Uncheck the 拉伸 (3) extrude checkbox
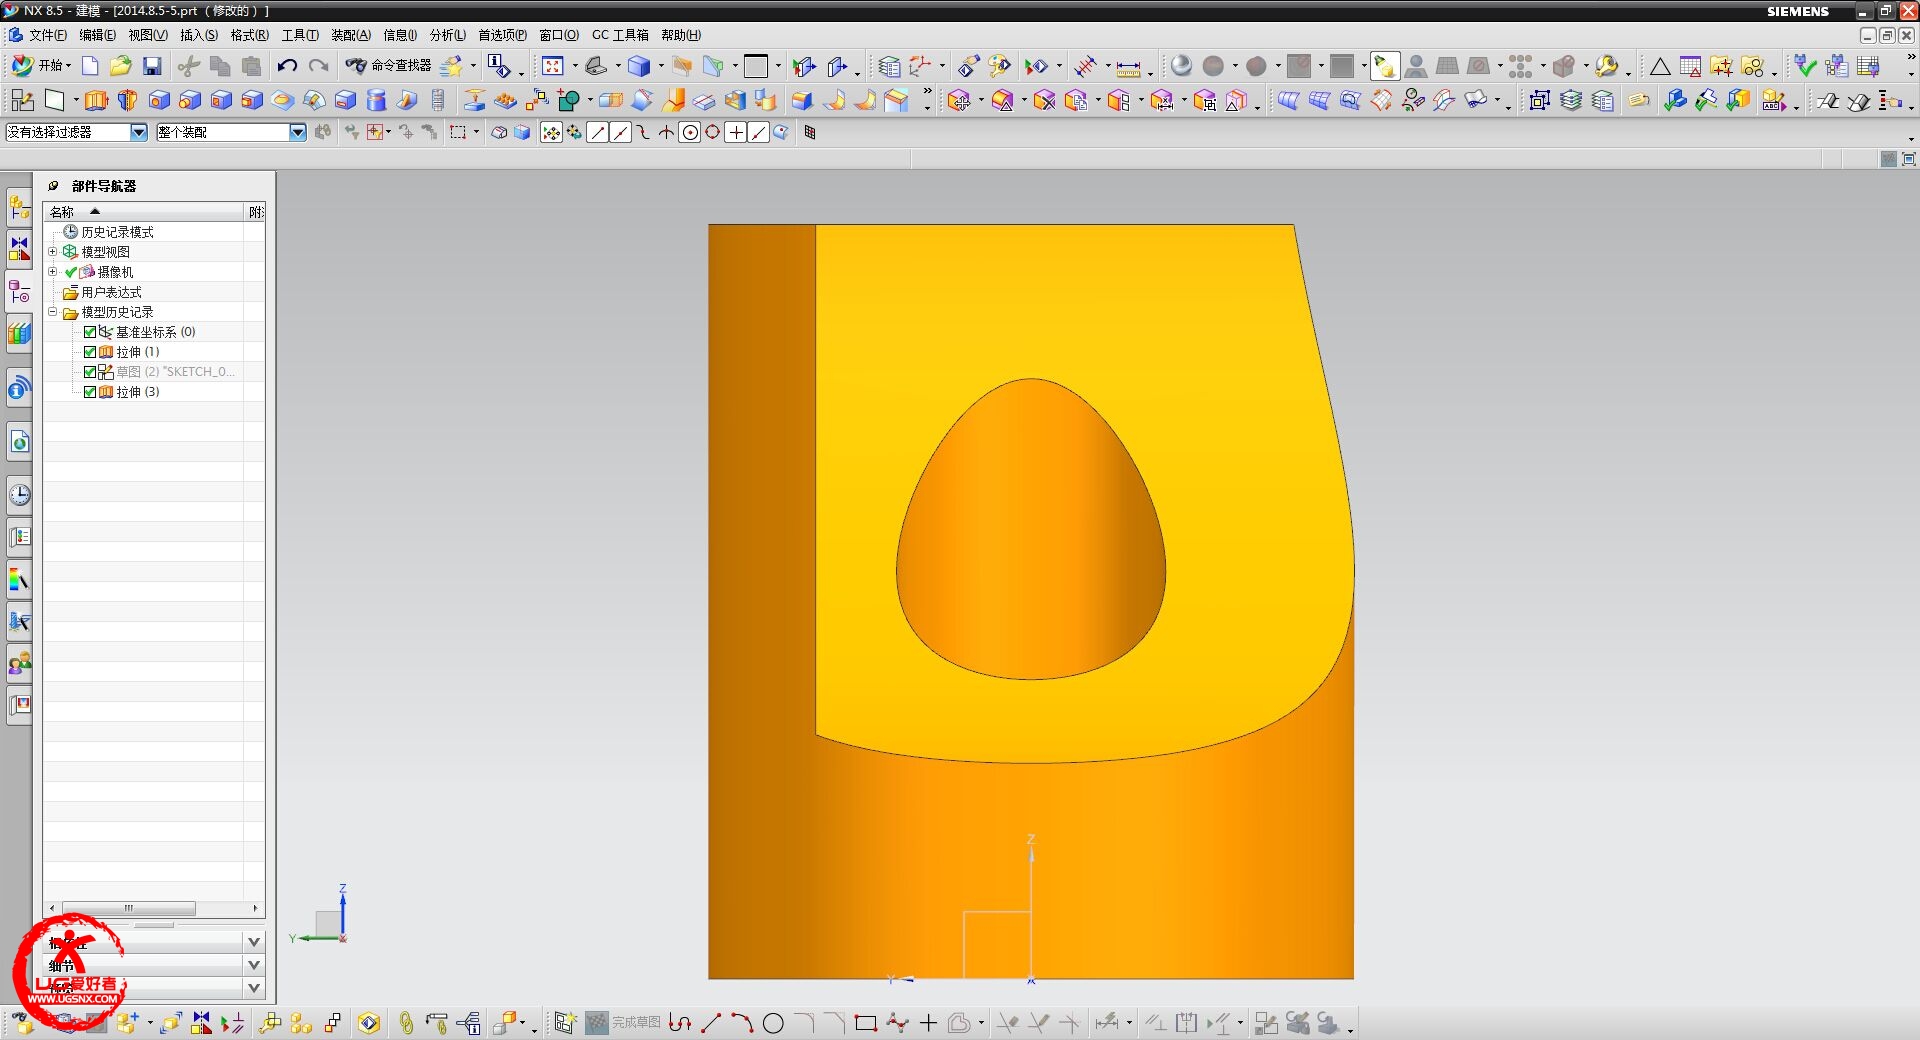Image resolution: width=1920 pixels, height=1040 pixels. 90,392
